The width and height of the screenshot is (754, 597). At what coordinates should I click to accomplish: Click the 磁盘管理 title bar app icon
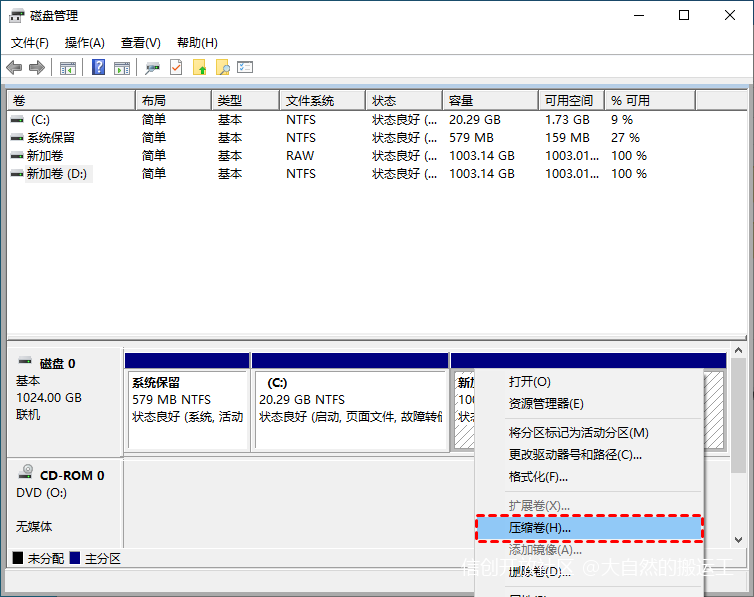tap(16, 16)
